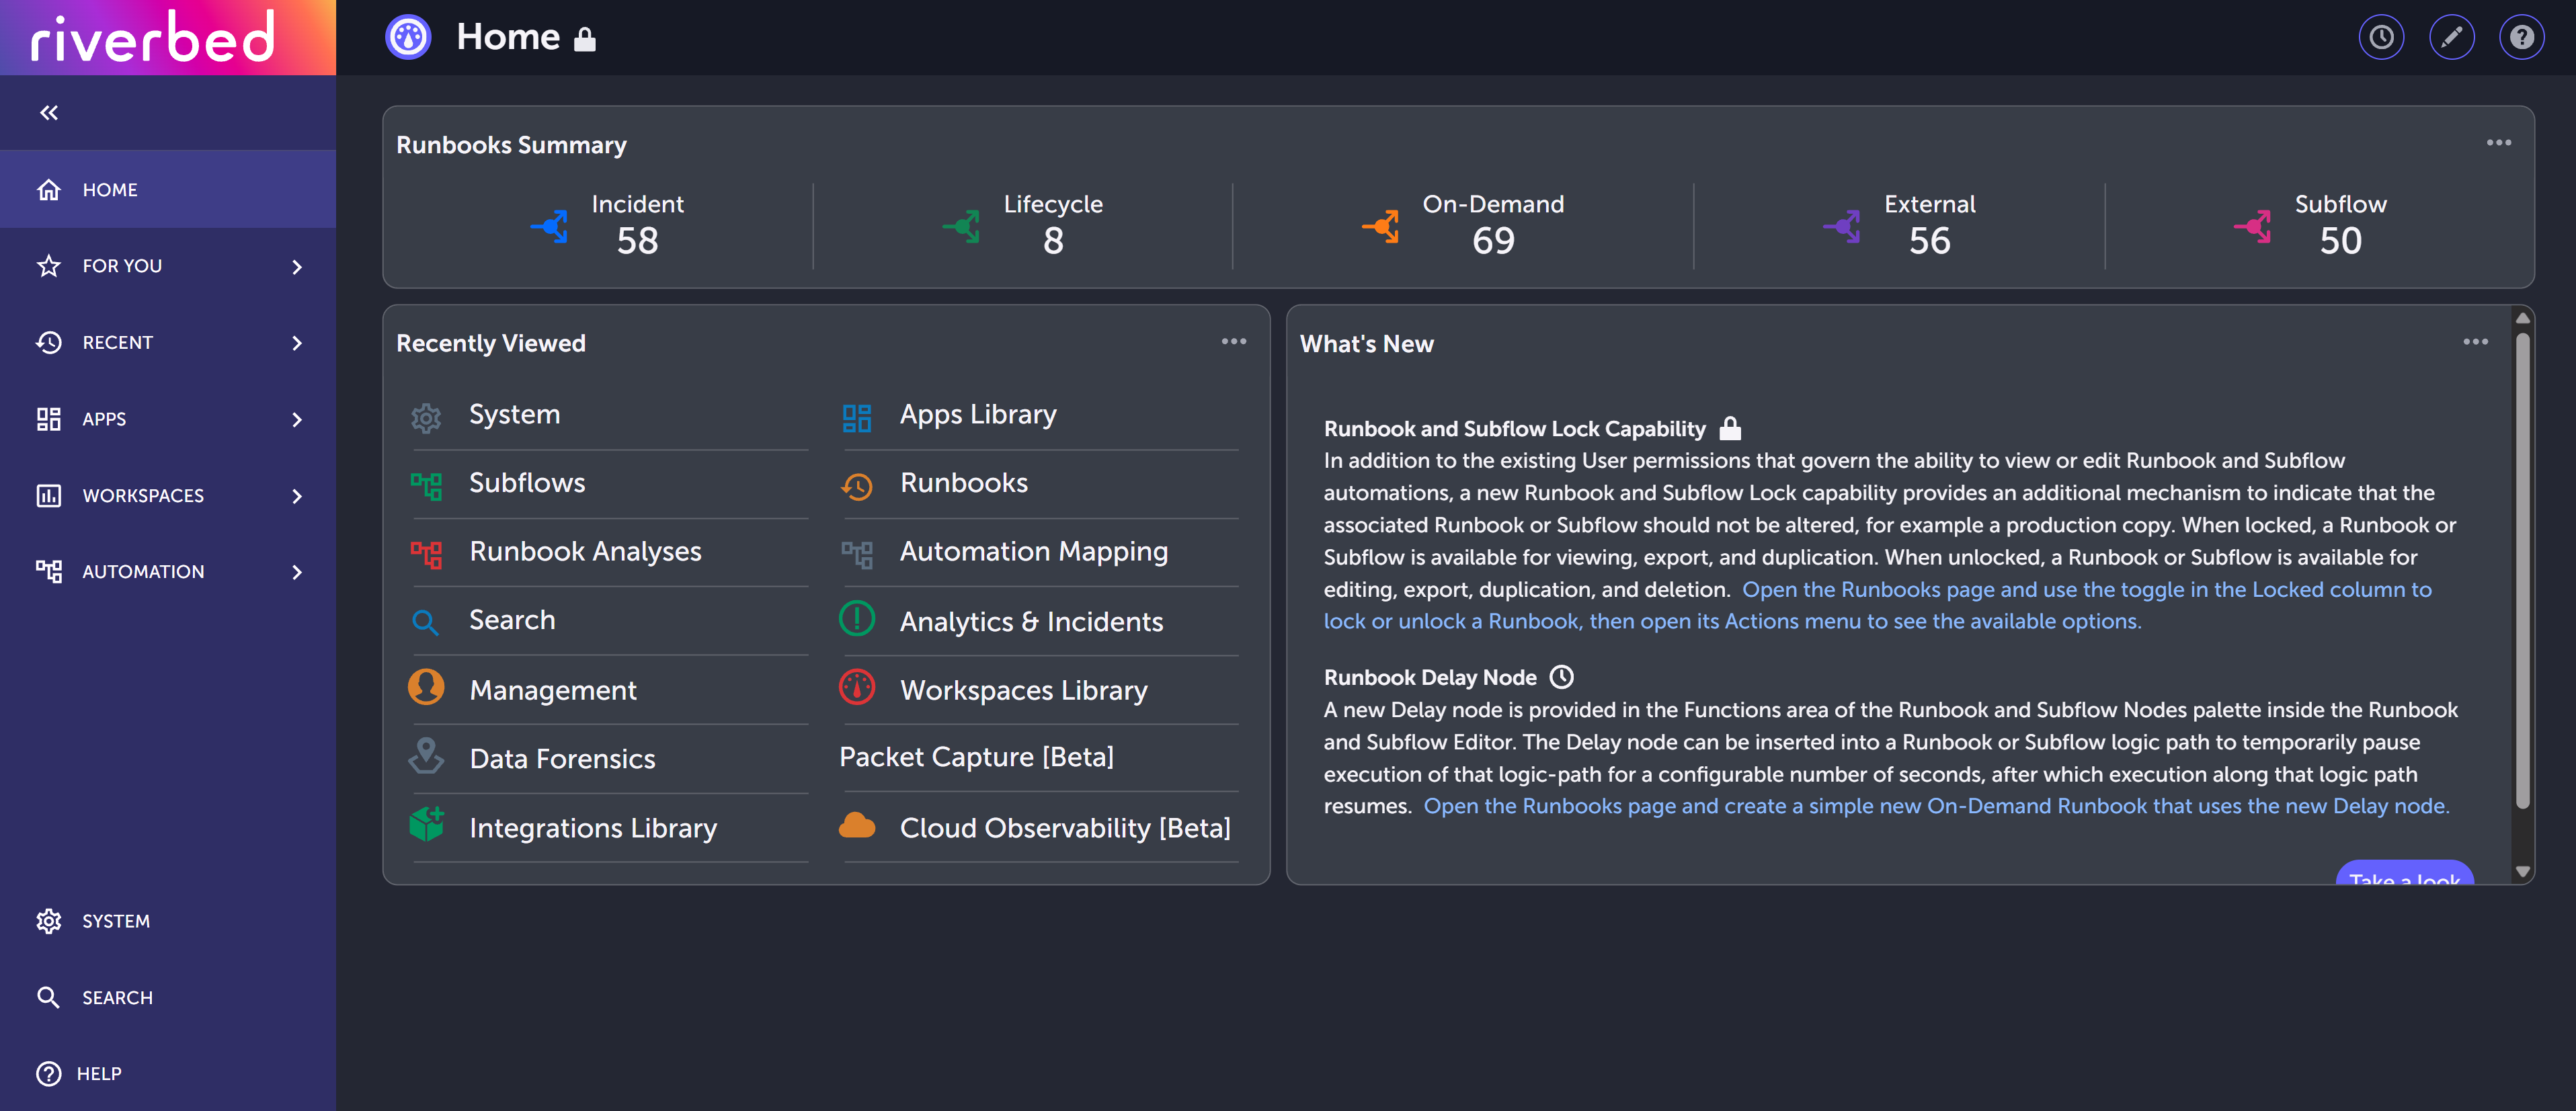The image size is (2576, 1111).
Task: Click the clock time-range icon in header
Action: [x=2381, y=38]
